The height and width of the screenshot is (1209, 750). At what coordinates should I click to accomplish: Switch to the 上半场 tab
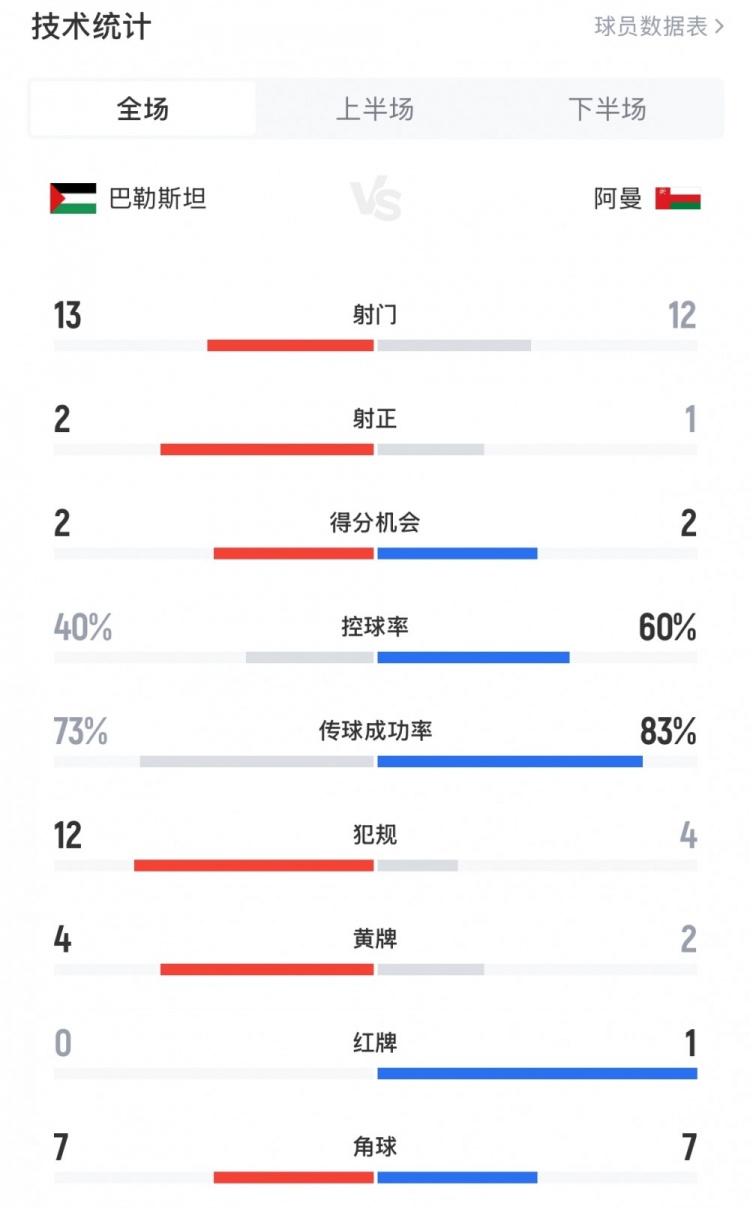click(375, 109)
